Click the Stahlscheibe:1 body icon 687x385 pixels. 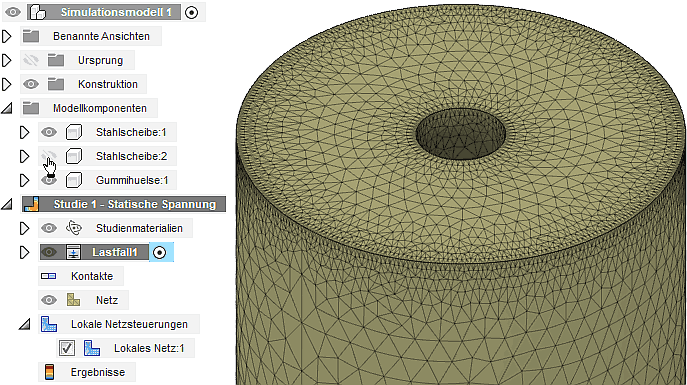click(x=74, y=132)
